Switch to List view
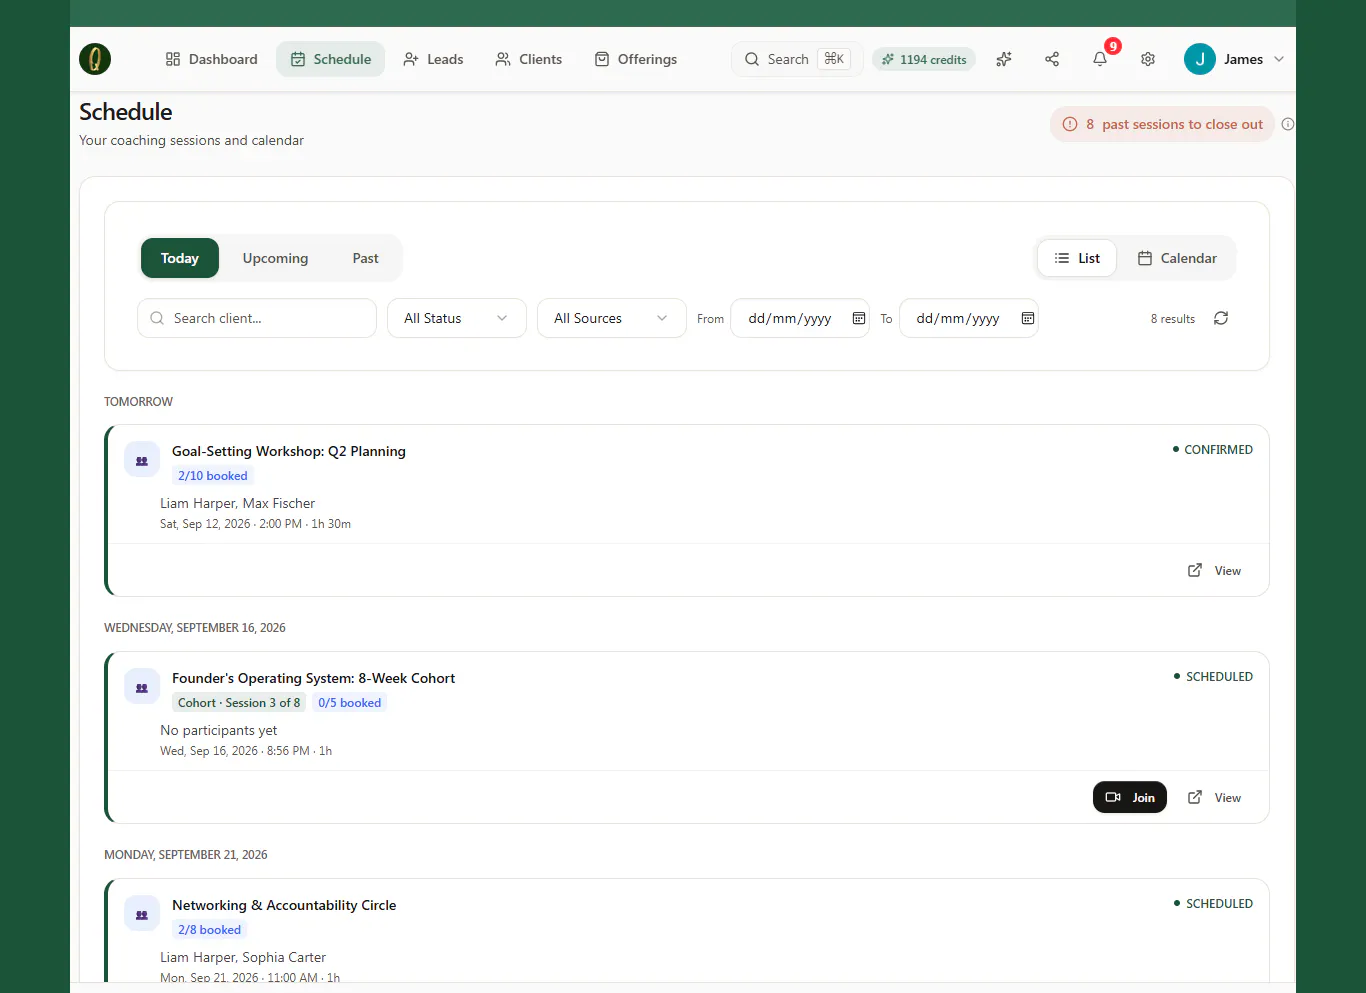The height and width of the screenshot is (993, 1366). [1077, 258]
